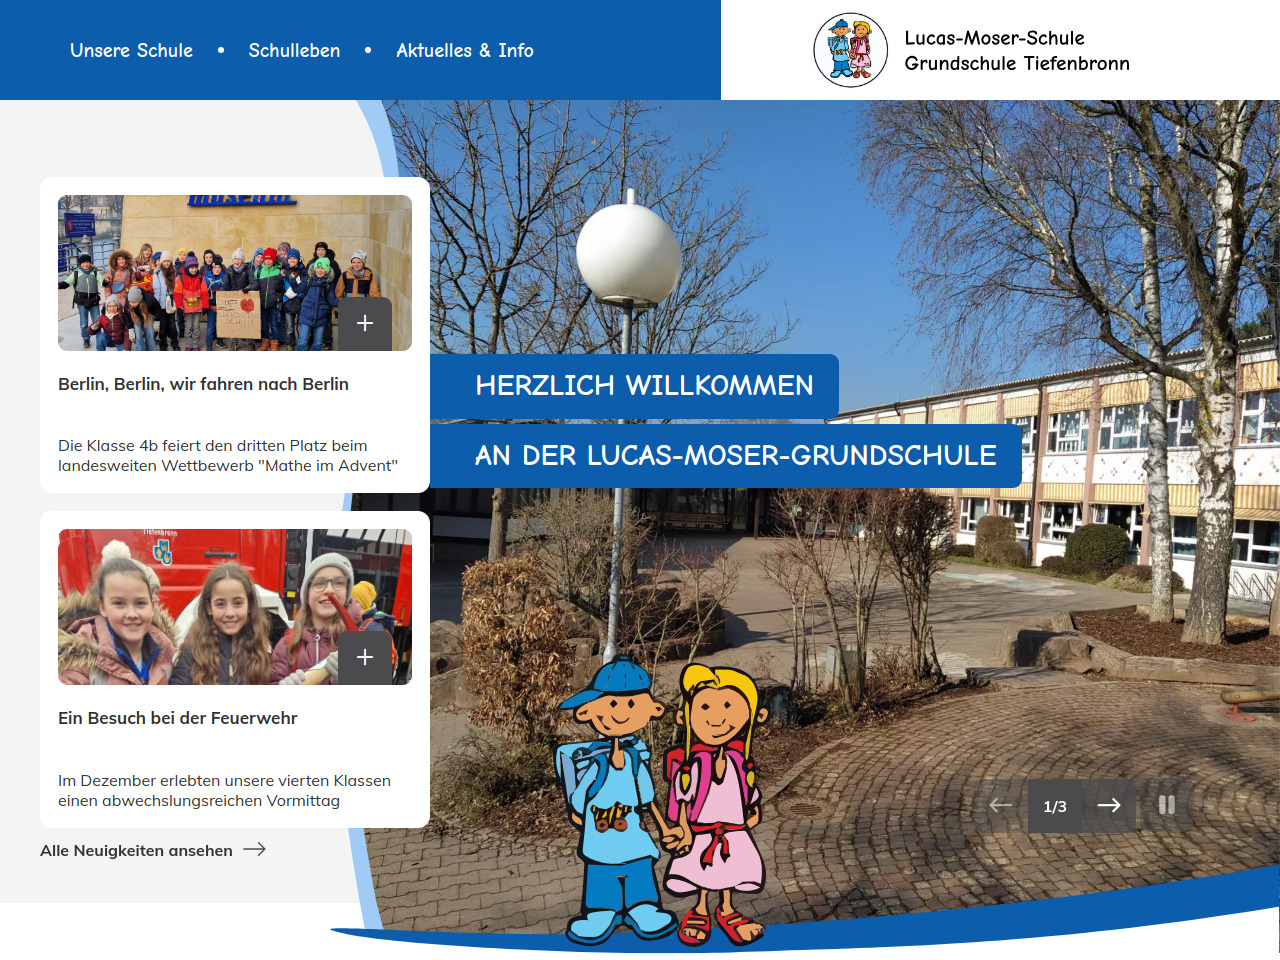Click the plus icon on Feuerwehr photo
The height and width of the screenshot is (960, 1280).
365,657
